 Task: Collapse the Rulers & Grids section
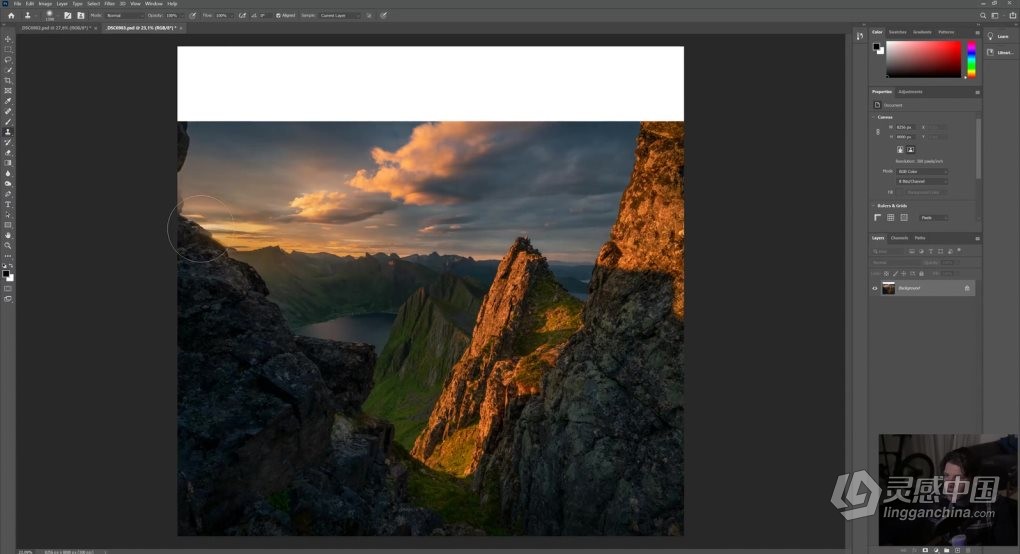point(874,205)
